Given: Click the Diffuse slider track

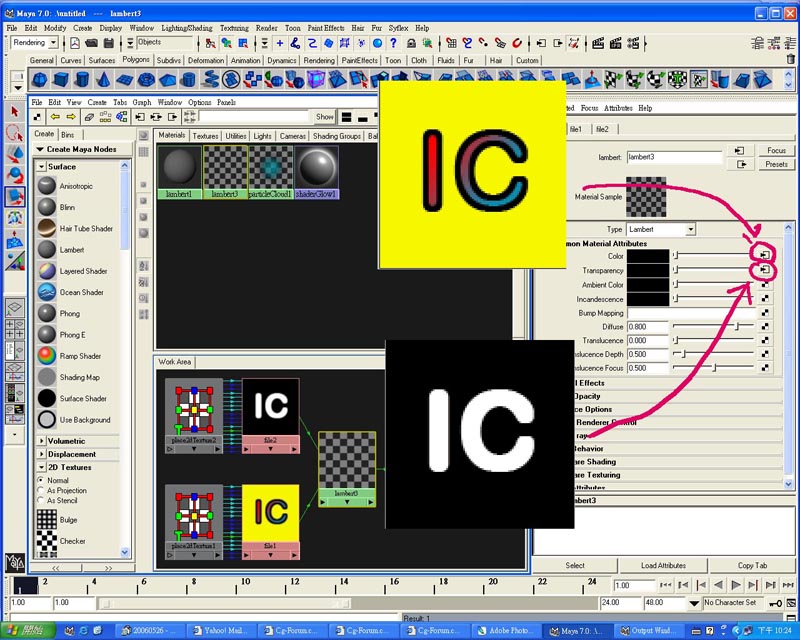Looking at the screenshot, I should click(713, 326).
